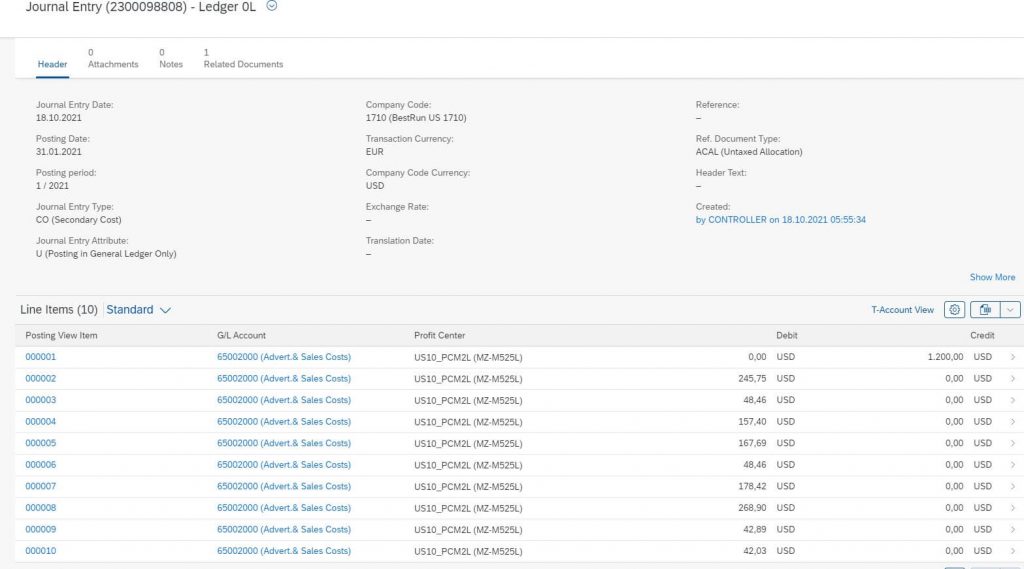This screenshot has width=1024, height=569.
Task: Click navigation arrow of row 000002
Action: 1013,378
